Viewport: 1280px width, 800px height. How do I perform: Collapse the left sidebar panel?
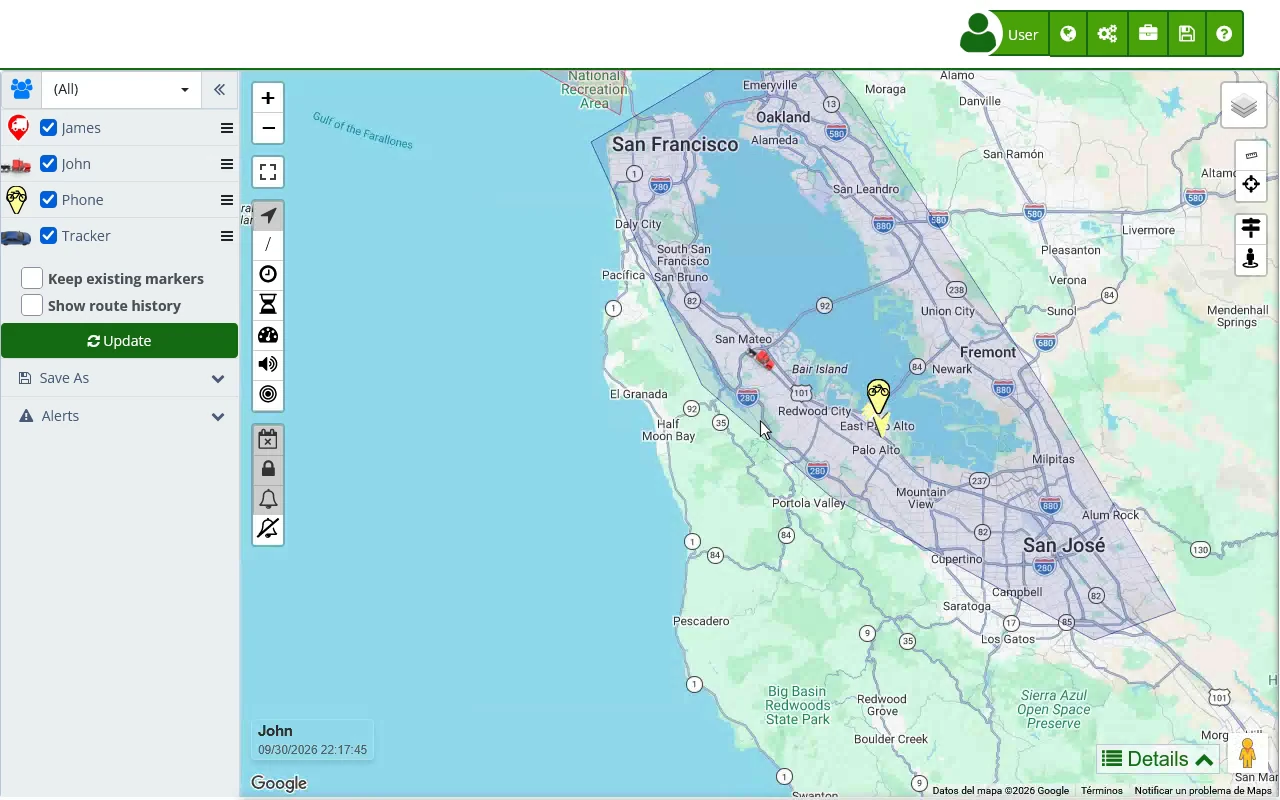(x=219, y=89)
